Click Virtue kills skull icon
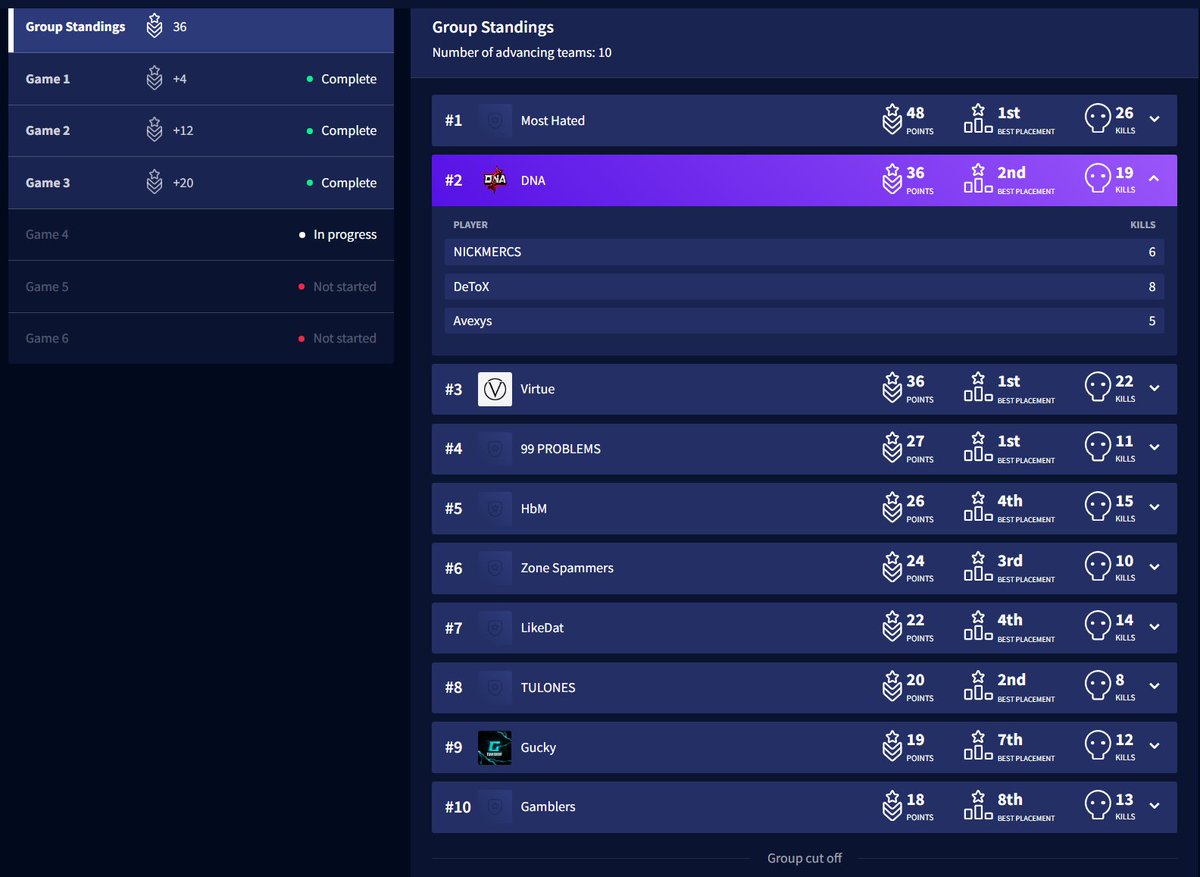1200x877 pixels. (x=1098, y=388)
